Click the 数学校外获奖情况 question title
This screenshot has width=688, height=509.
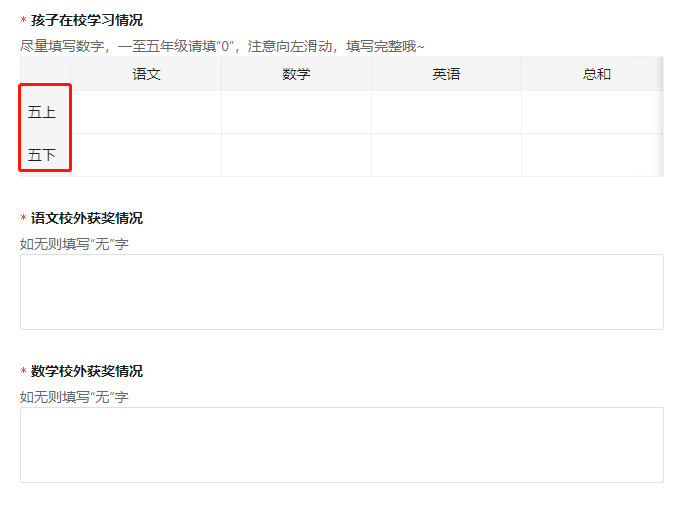click(86, 371)
